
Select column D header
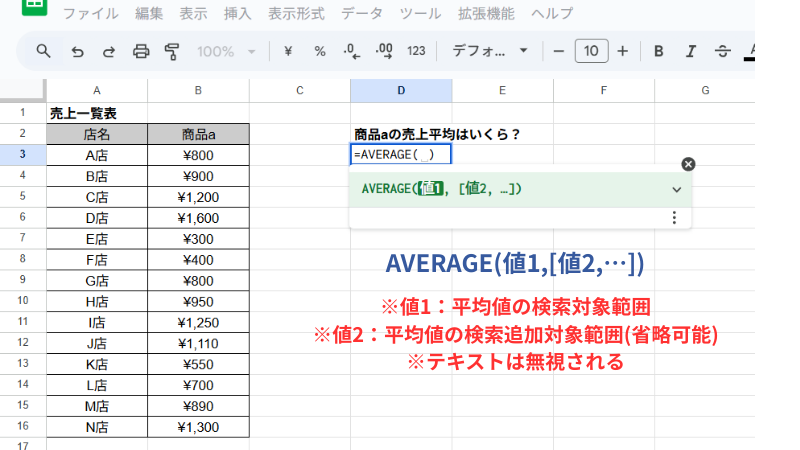(x=401, y=91)
